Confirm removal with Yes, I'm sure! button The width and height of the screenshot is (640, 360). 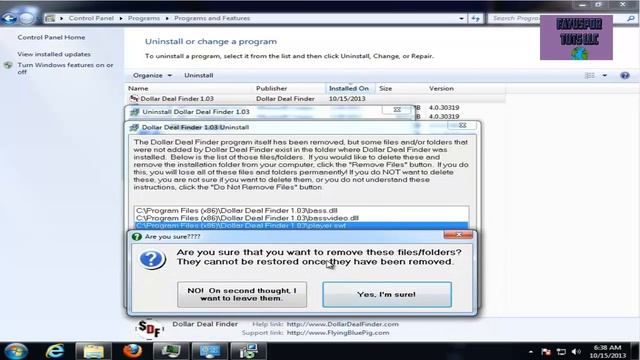tap(387, 294)
